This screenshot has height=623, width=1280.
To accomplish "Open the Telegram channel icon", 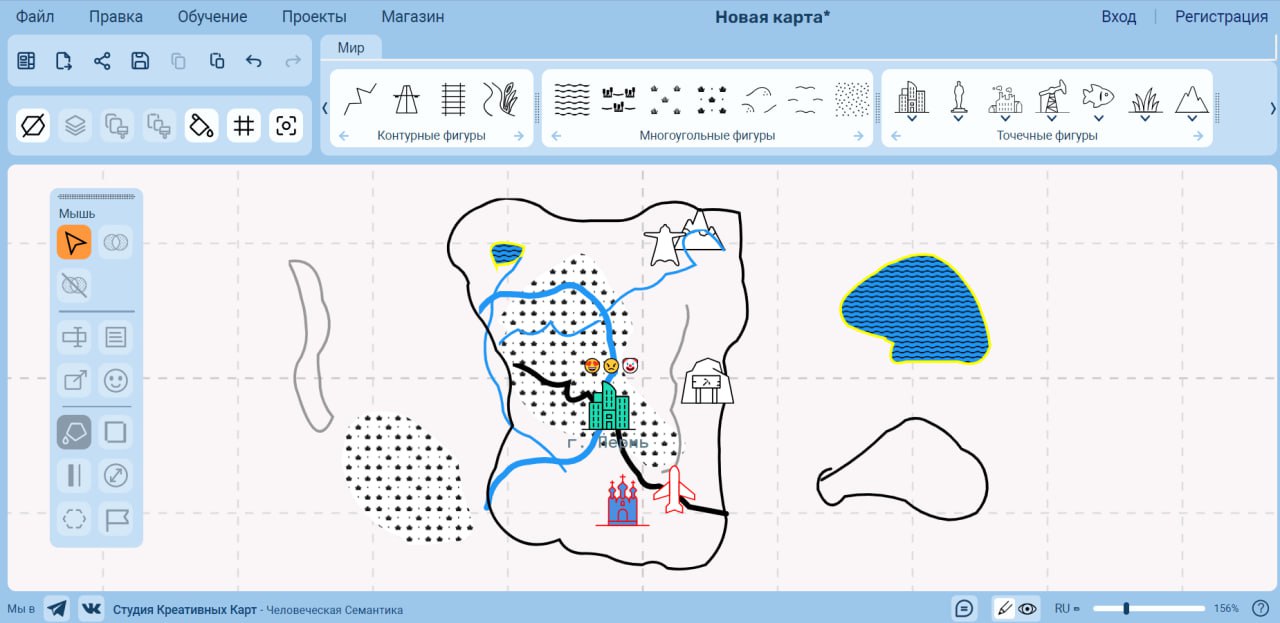I will pos(57,608).
